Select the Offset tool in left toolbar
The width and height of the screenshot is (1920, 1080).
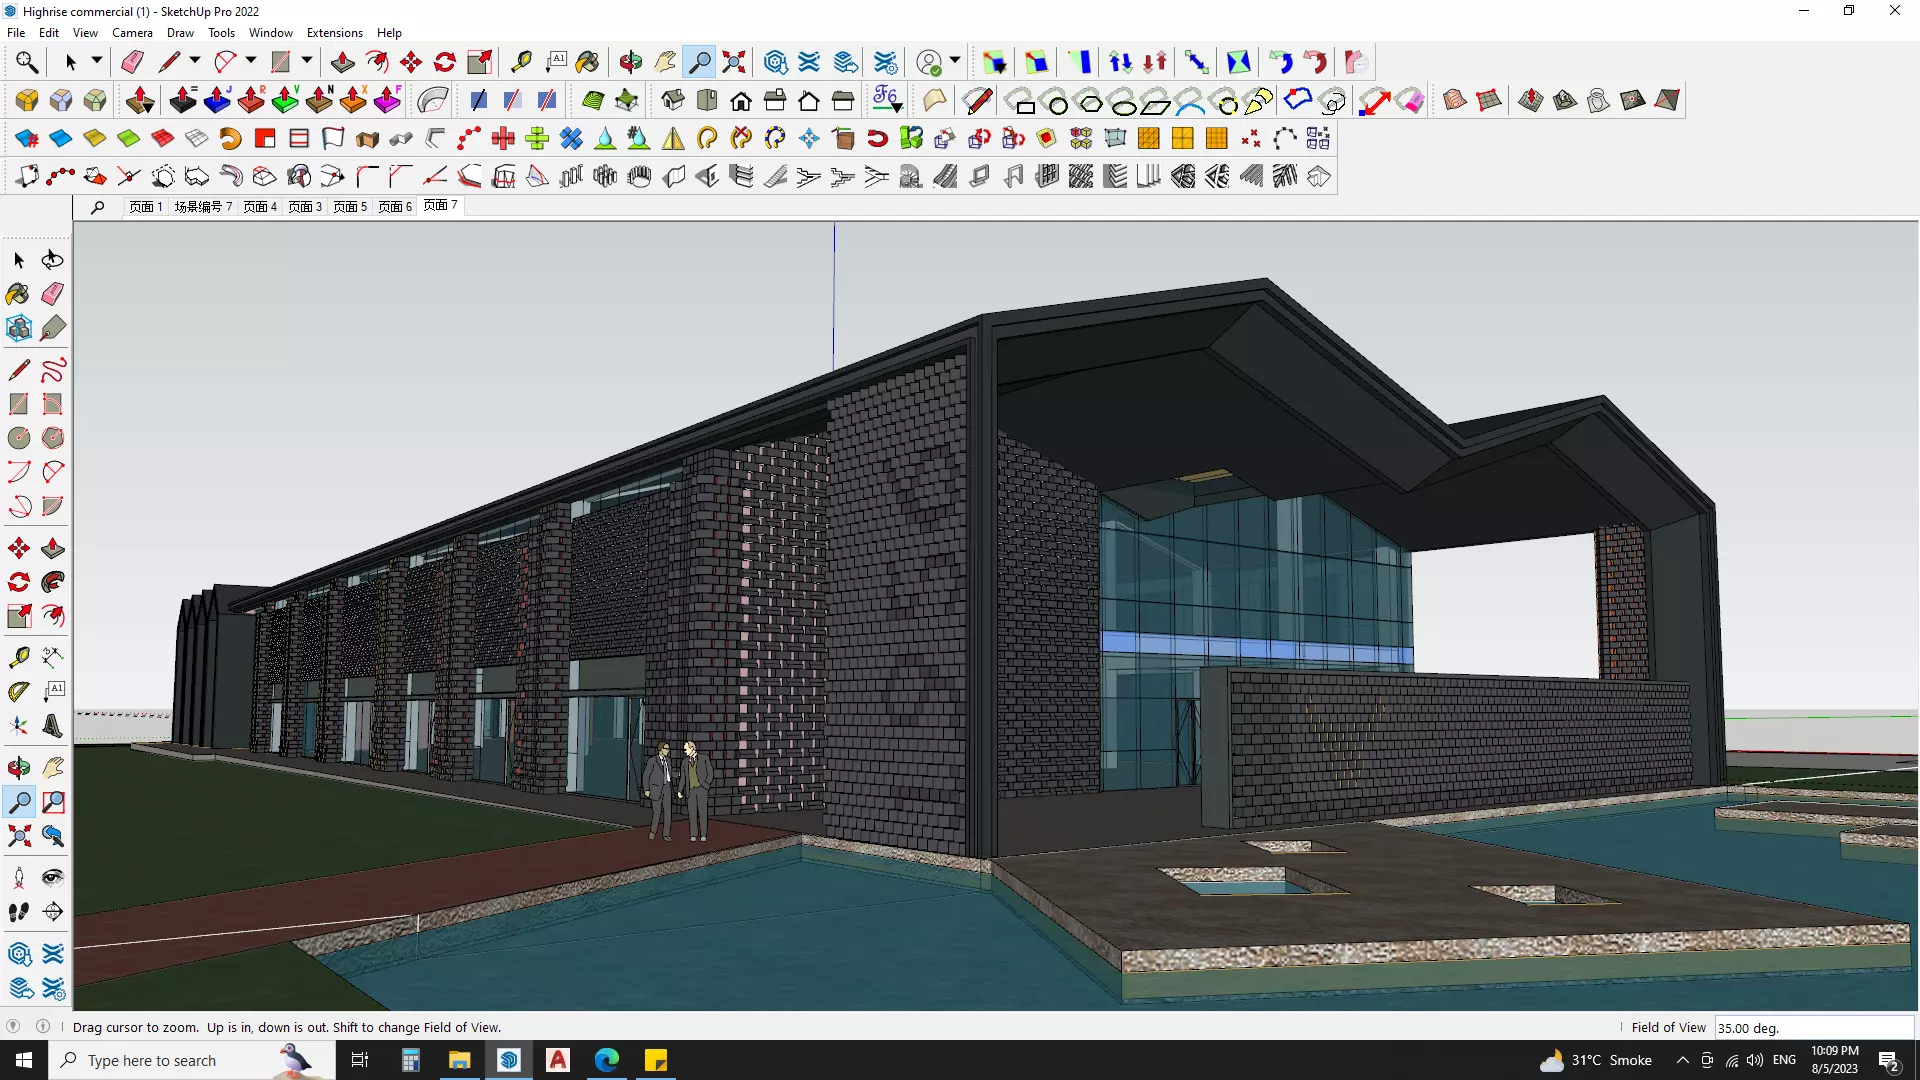coord(53,616)
